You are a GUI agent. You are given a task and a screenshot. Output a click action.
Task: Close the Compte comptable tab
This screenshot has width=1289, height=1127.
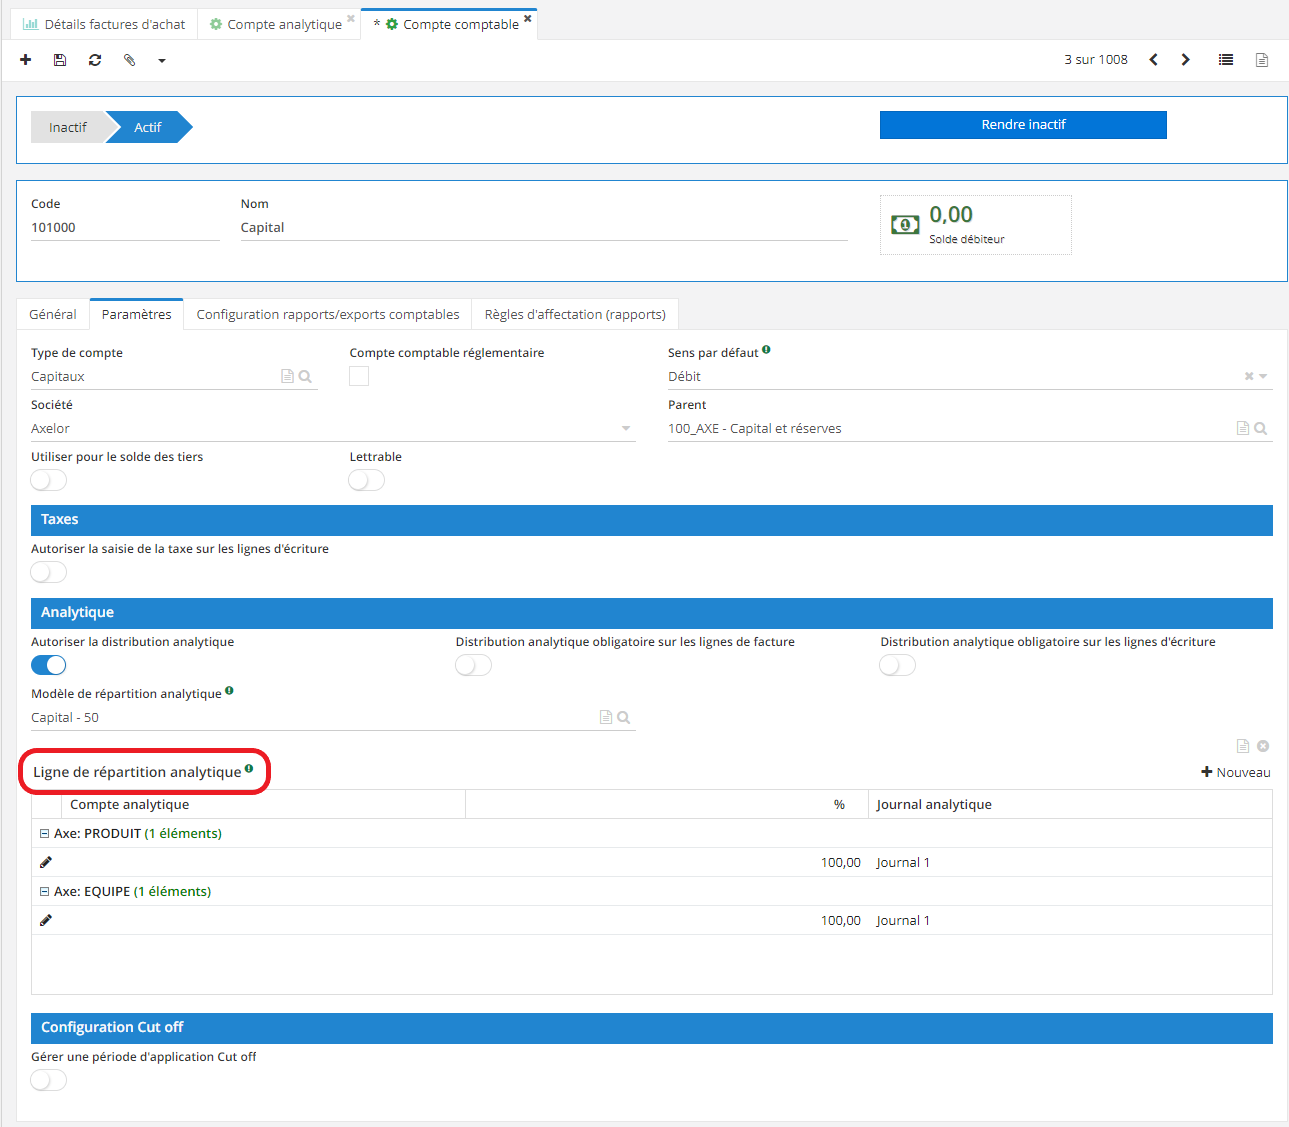[528, 18]
